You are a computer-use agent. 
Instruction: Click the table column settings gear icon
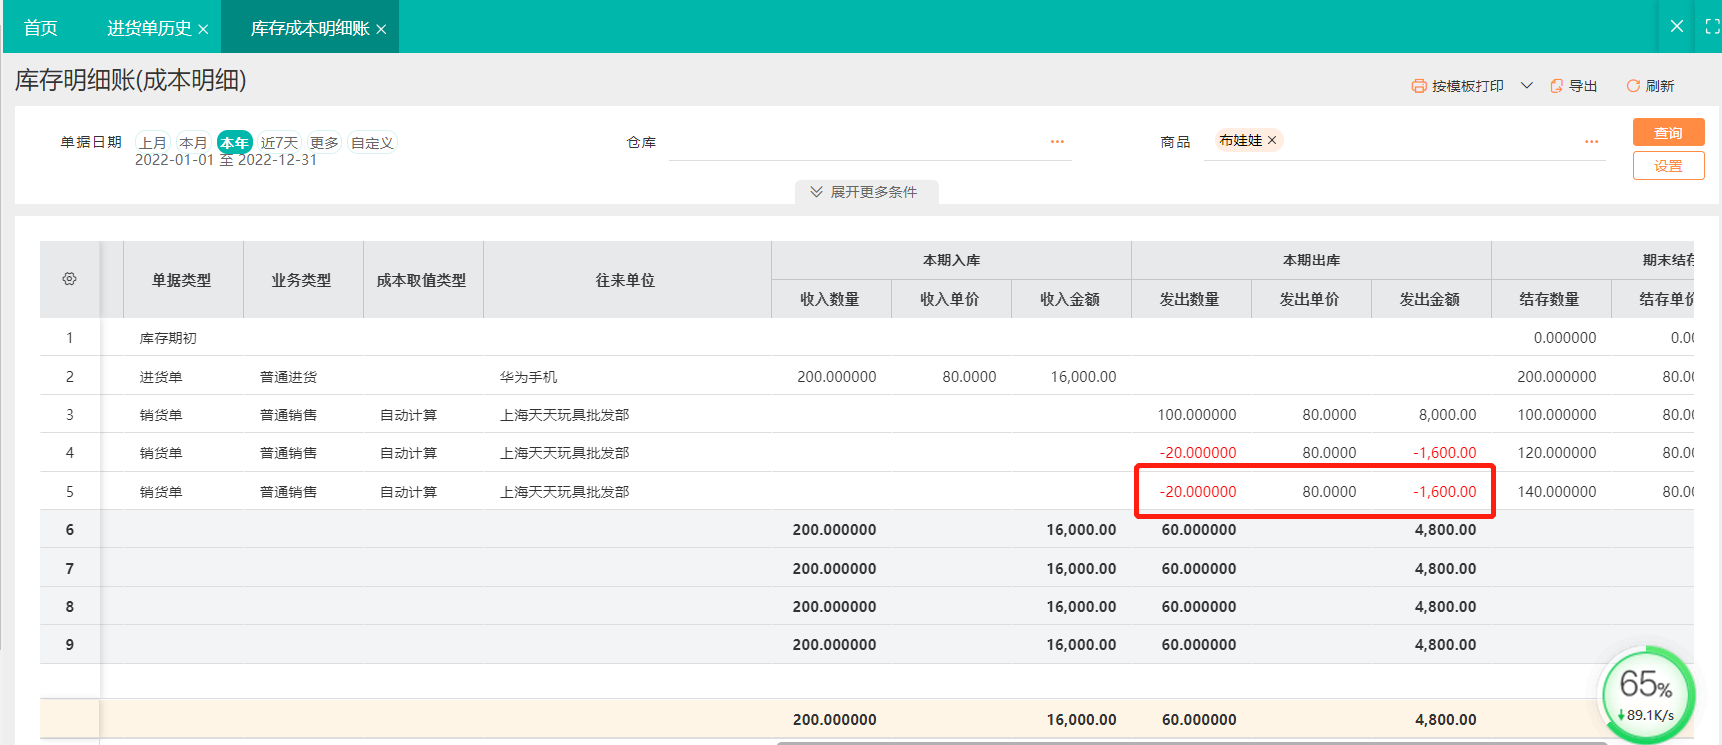(69, 279)
